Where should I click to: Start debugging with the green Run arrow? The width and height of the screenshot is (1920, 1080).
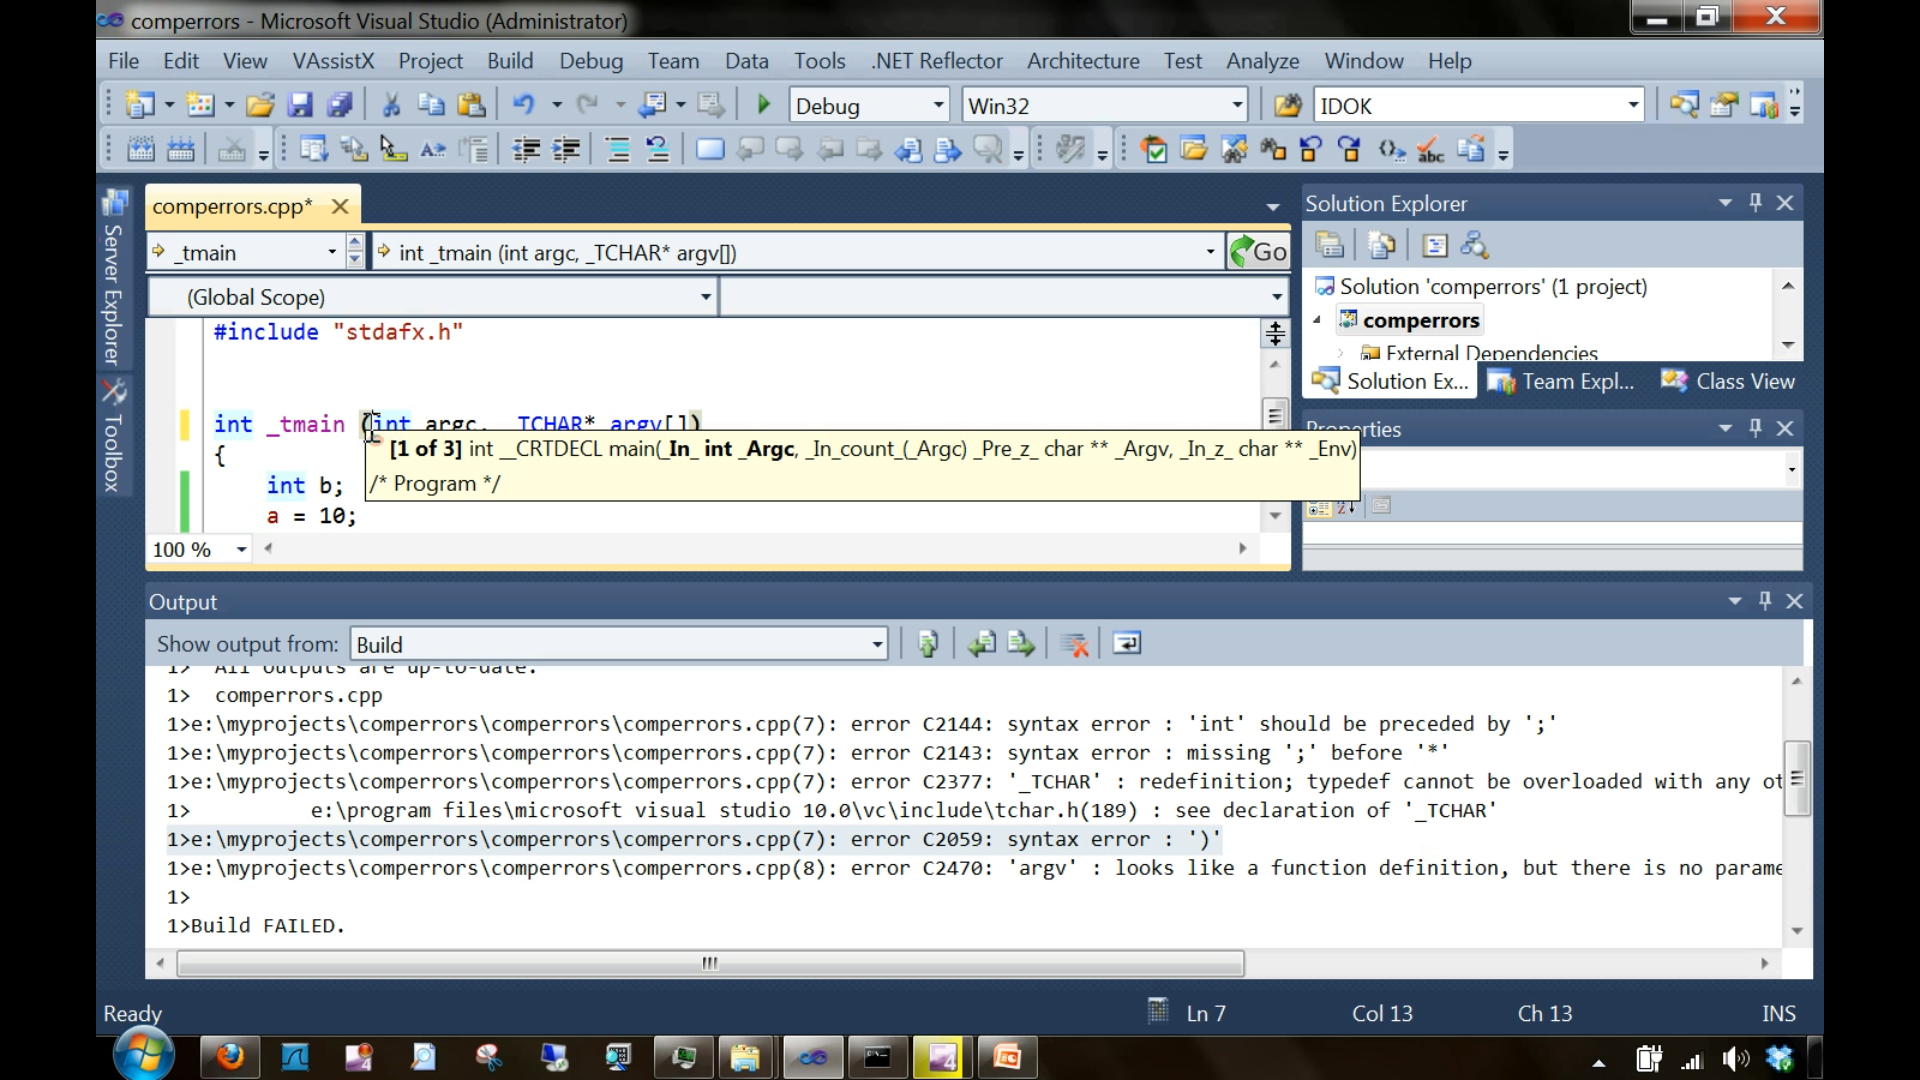pos(762,104)
